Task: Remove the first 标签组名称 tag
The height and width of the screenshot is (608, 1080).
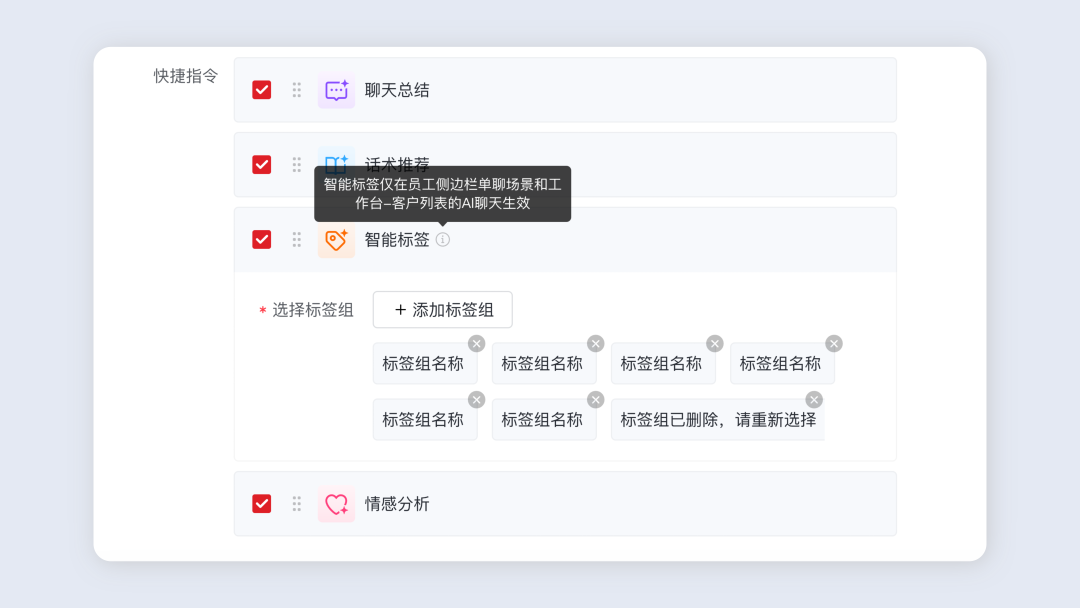Action: pos(476,342)
